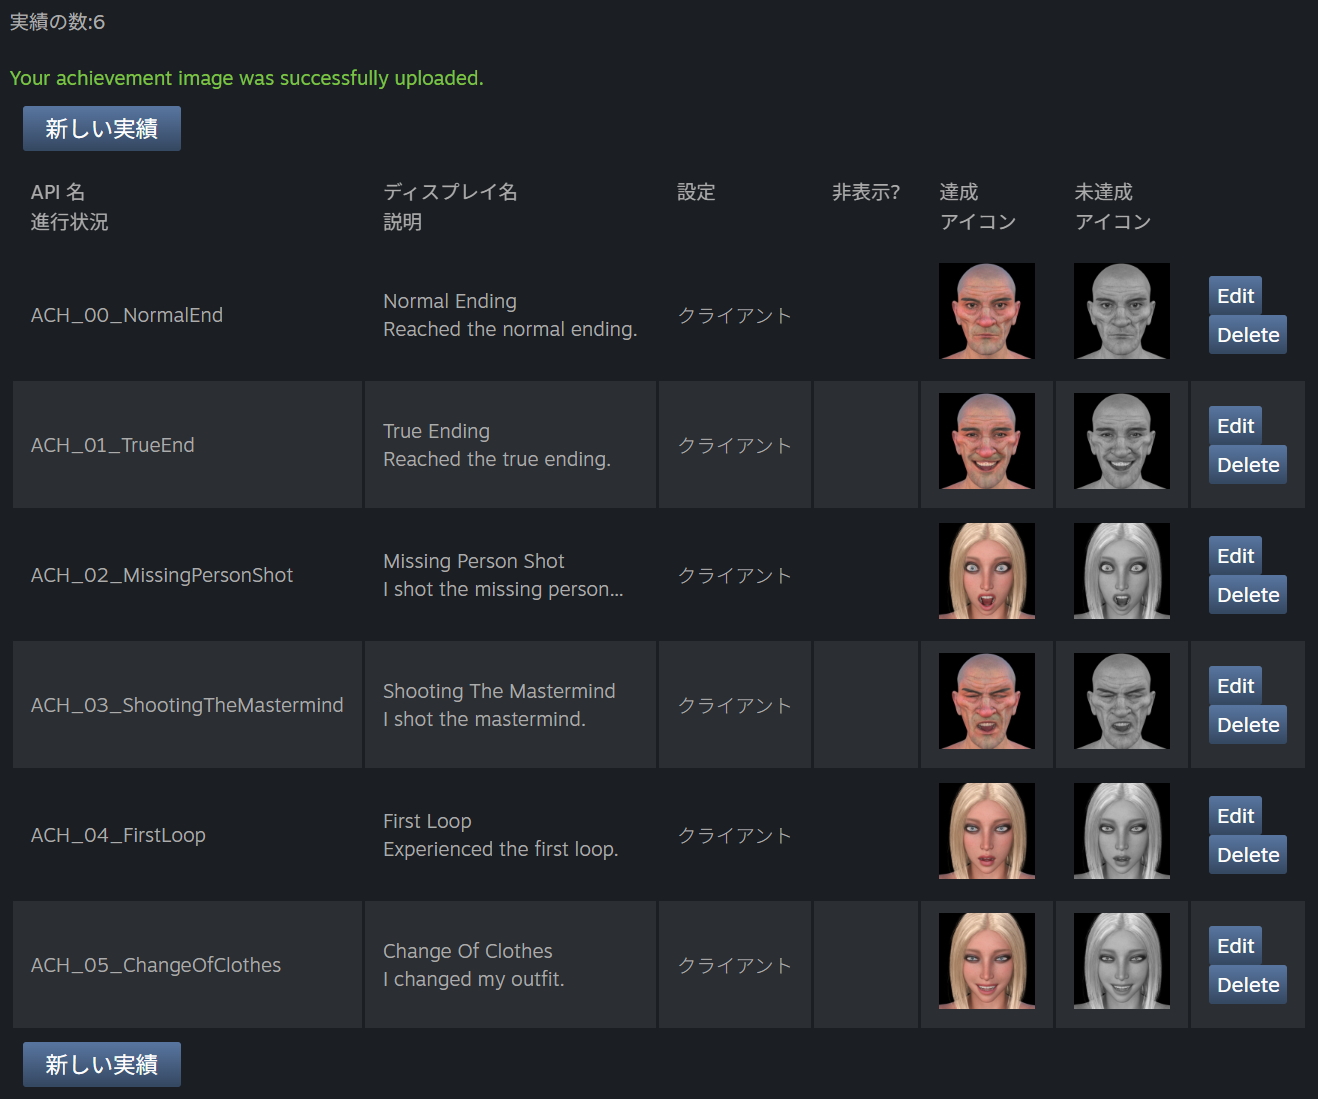Click the ACH_03_ShootingTheMastermind API name
The height and width of the screenshot is (1099, 1318).
click(187, 705)
